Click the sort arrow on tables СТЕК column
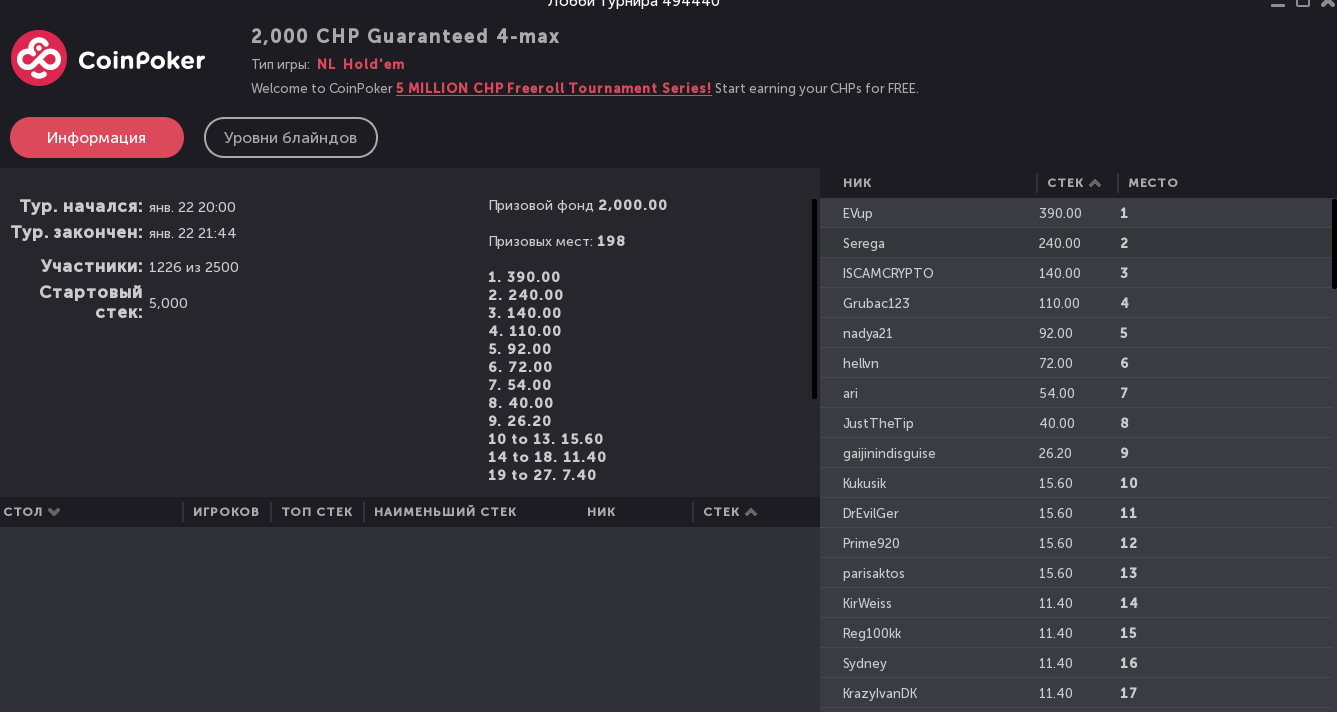 (751, 512)
